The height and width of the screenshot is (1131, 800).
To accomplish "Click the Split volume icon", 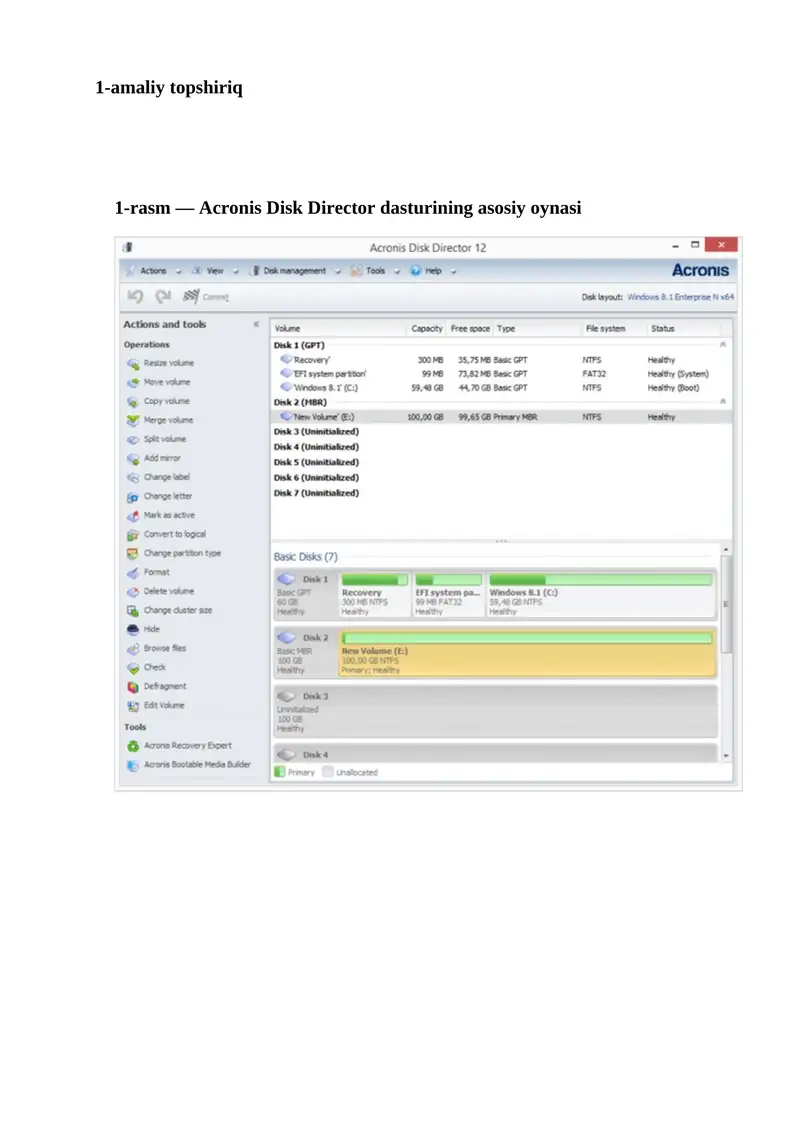I will (133, 439).
